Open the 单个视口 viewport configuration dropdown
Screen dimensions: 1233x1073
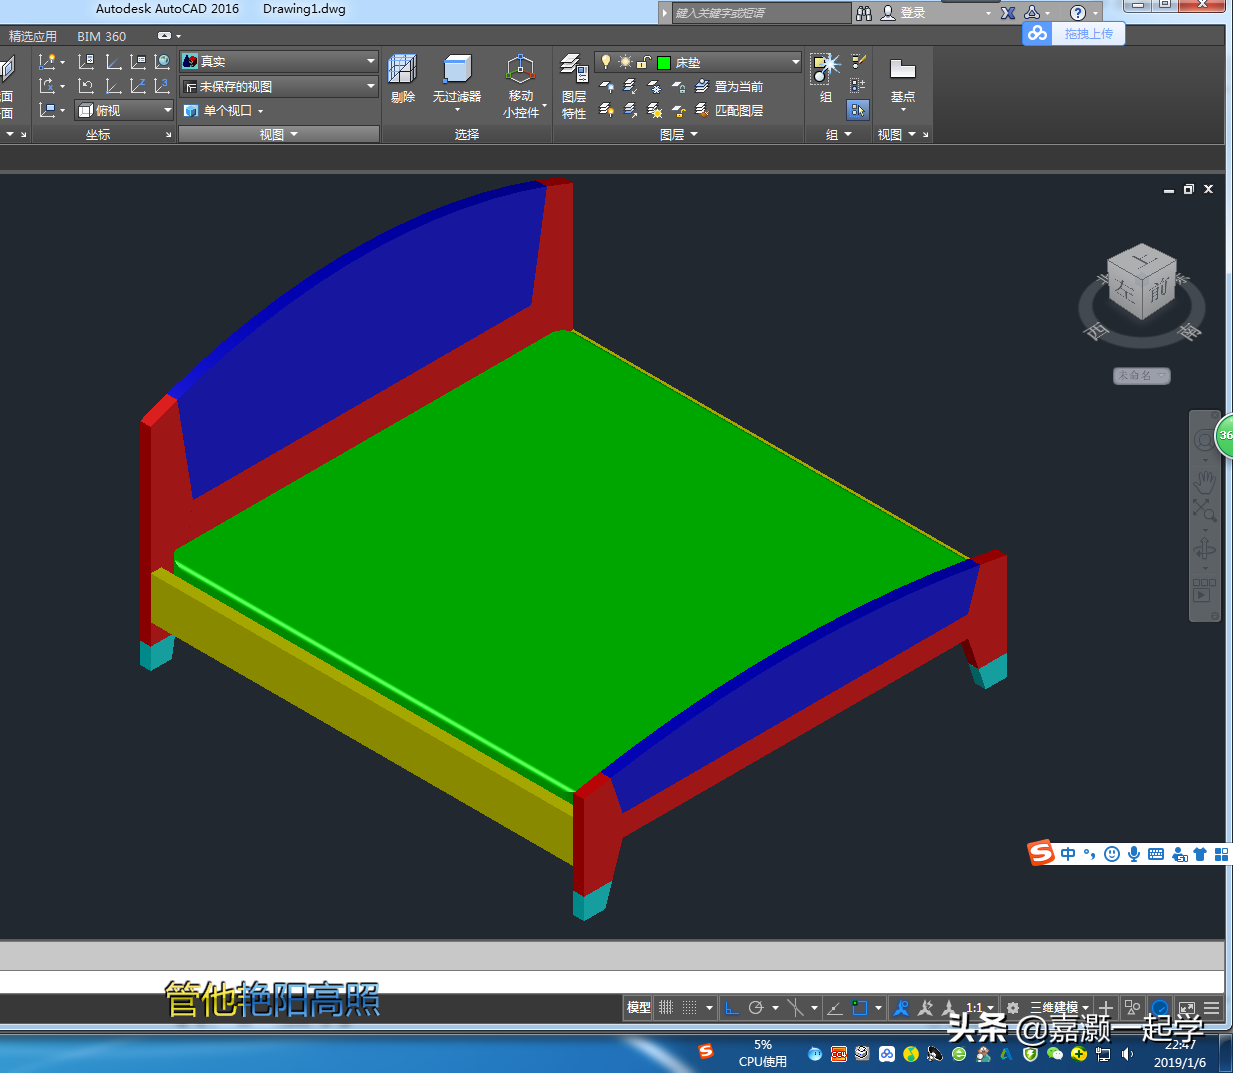(x=224, y=110)
